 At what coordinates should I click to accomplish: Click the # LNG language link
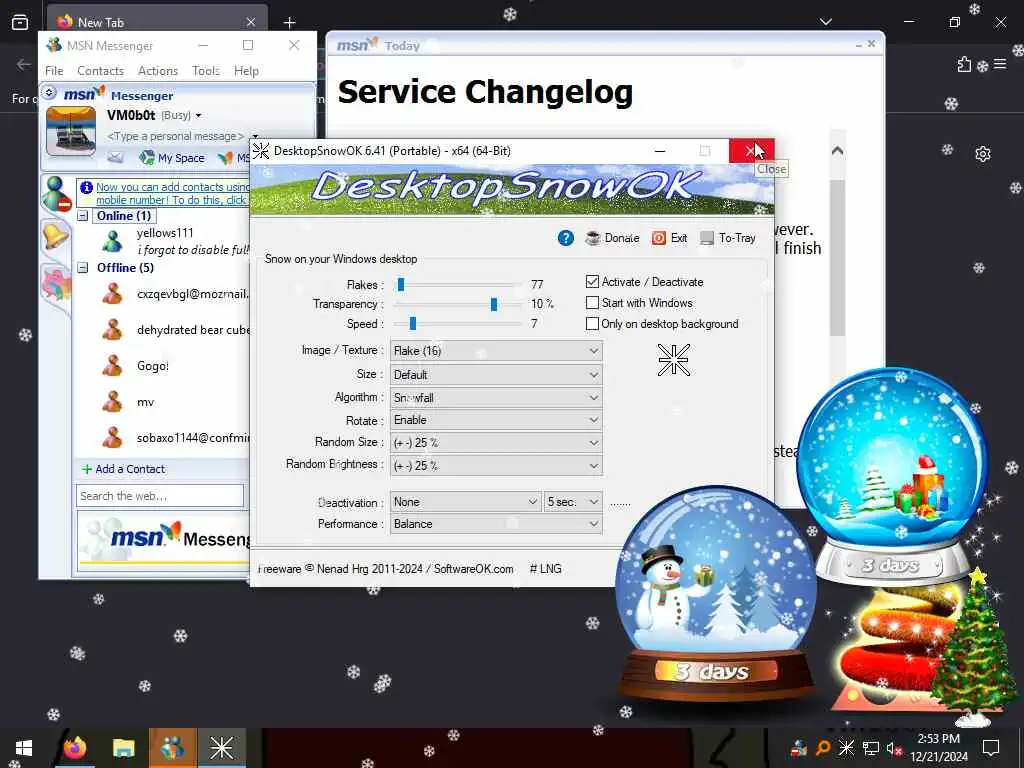[545, 569]
